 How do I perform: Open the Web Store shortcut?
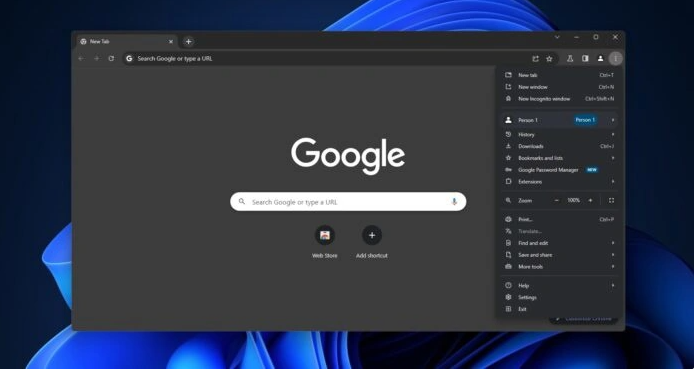325,241
